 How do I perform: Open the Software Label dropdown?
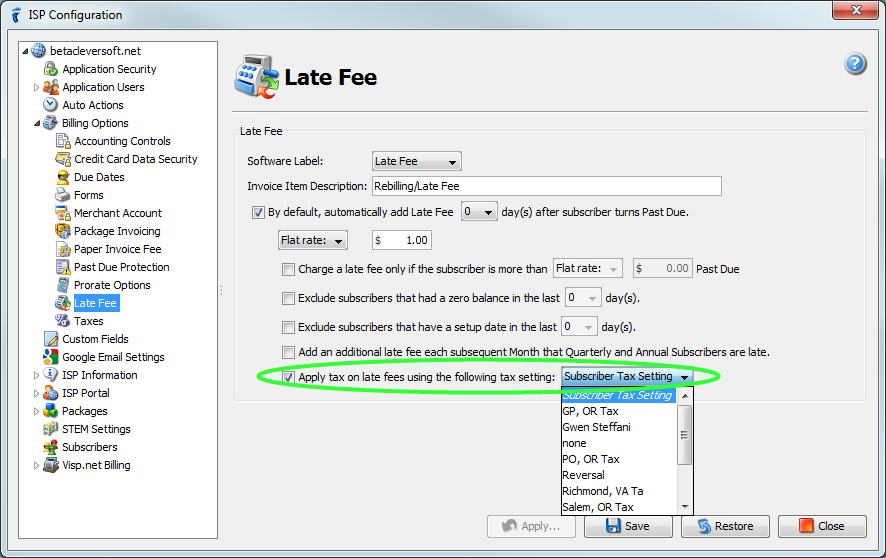pyautogui.click(x=416, y=162)
